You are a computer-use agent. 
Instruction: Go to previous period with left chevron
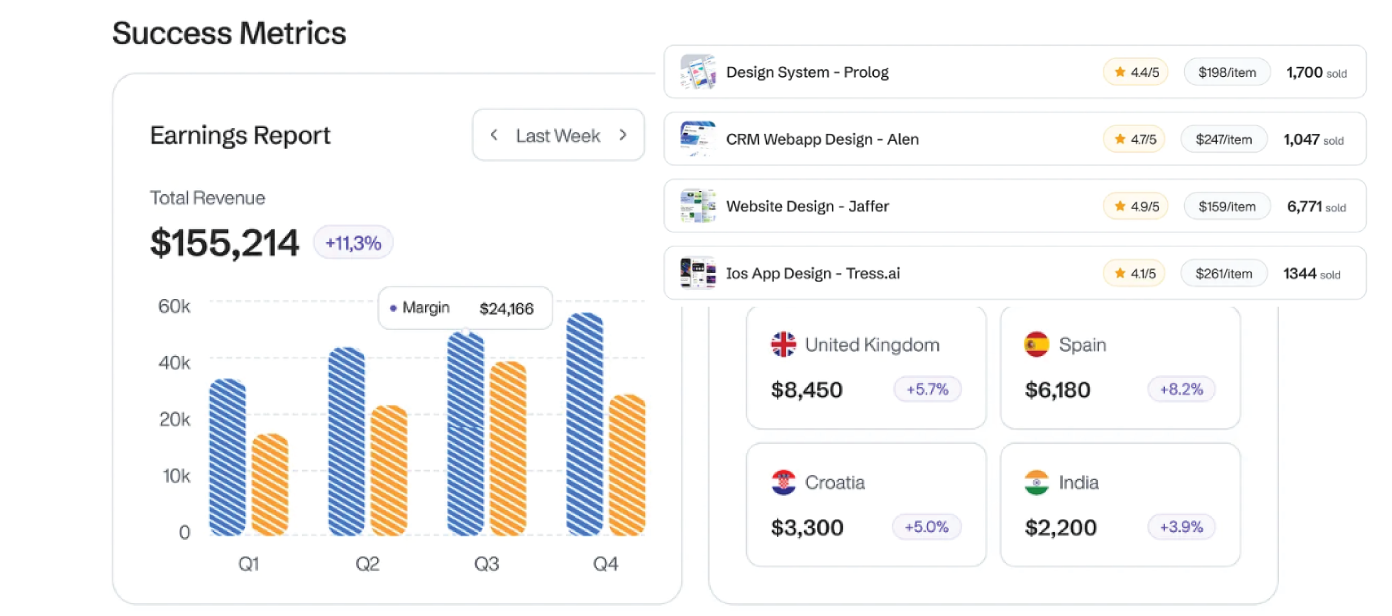click(494, 136)
